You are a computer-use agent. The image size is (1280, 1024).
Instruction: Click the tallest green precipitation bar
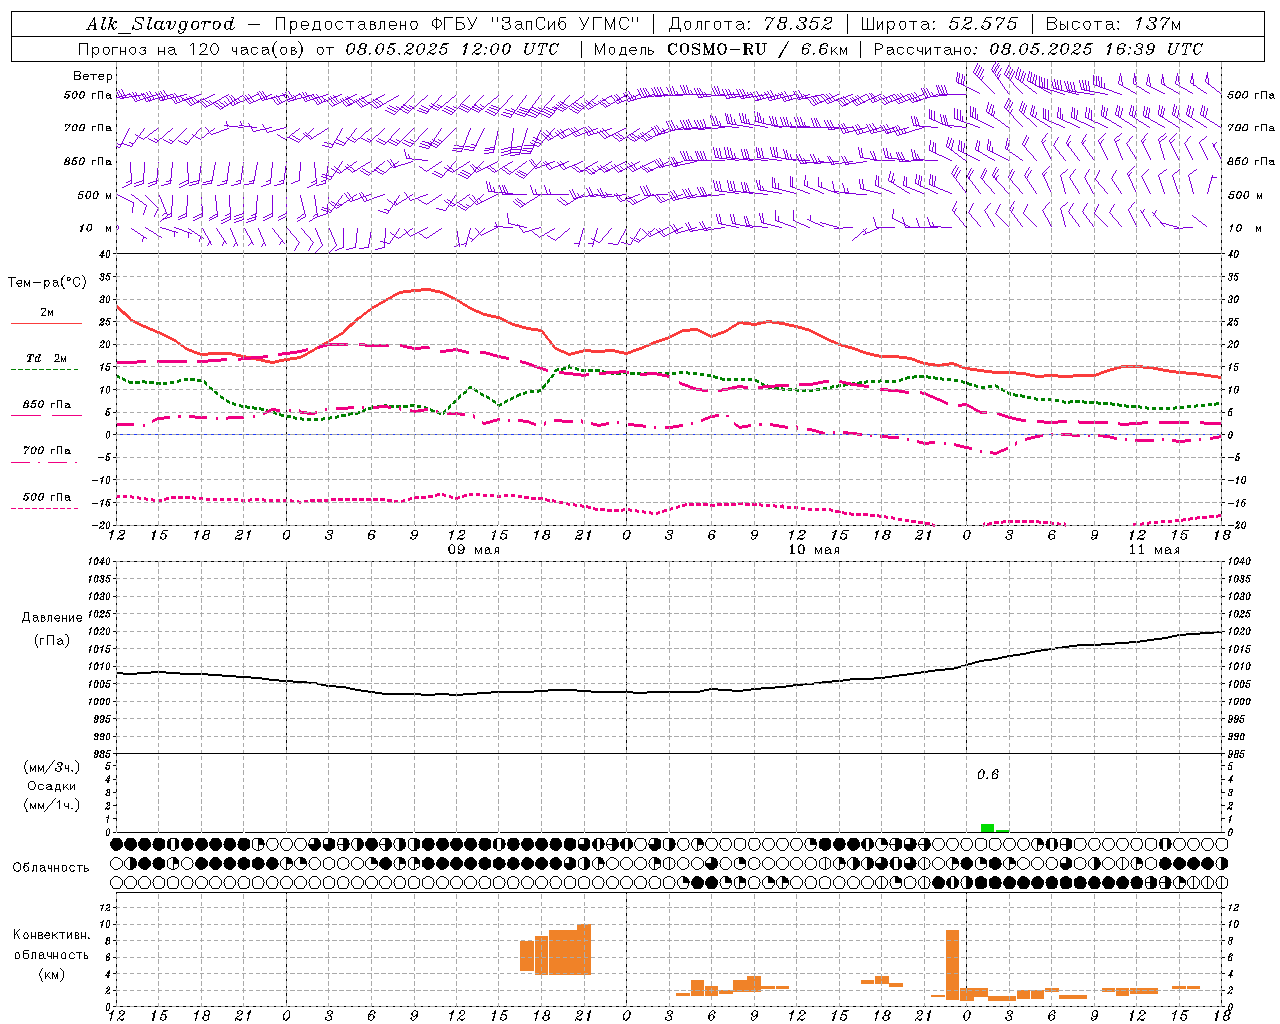(x=988, y=828)
